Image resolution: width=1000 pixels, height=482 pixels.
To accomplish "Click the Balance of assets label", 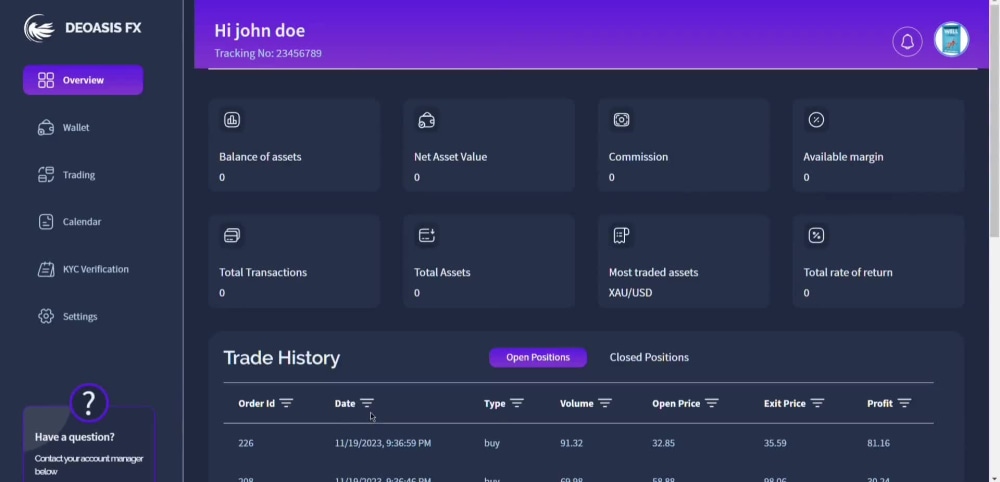I will [260, 157].
